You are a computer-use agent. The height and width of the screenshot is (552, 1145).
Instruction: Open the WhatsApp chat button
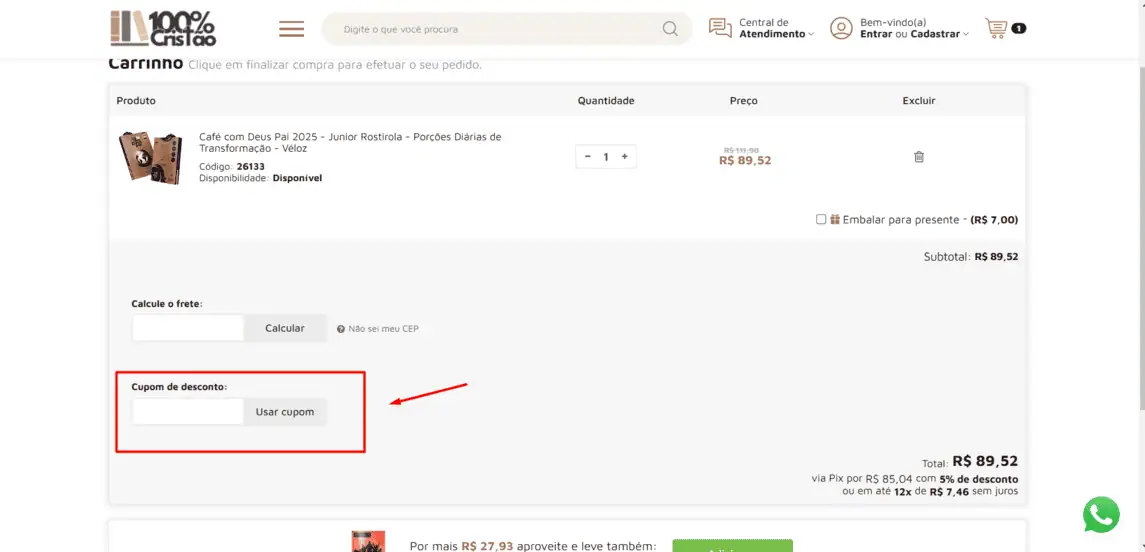point(1100,515)
